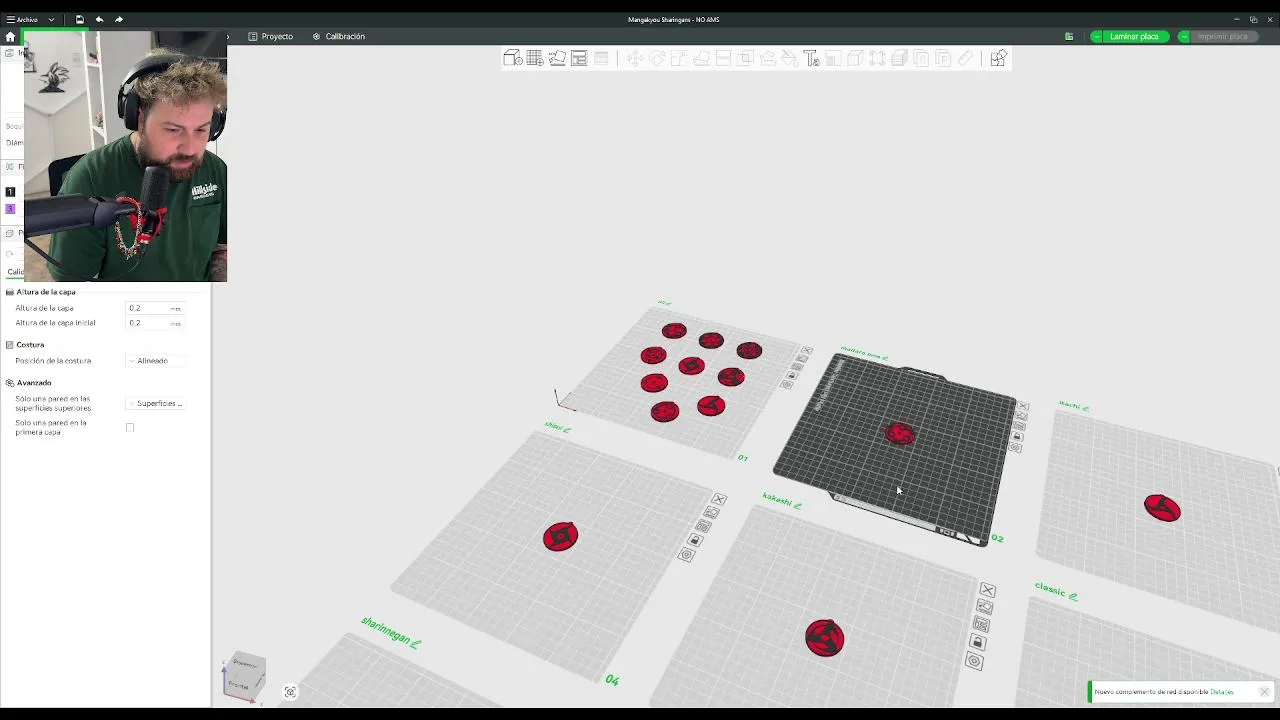
Task: Click the edit pencil next to sharinnegan name
Action: [416, 643]
